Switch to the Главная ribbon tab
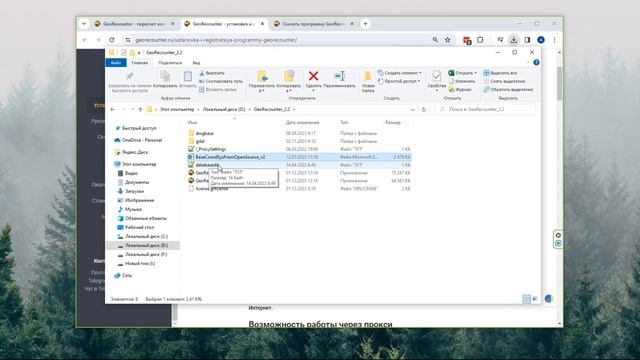This screenshot has height=360, width=640. tap(140, 63)
